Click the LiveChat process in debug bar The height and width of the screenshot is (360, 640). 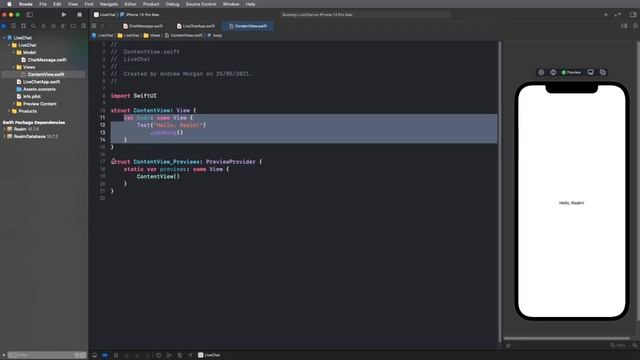tap(209, 355)
